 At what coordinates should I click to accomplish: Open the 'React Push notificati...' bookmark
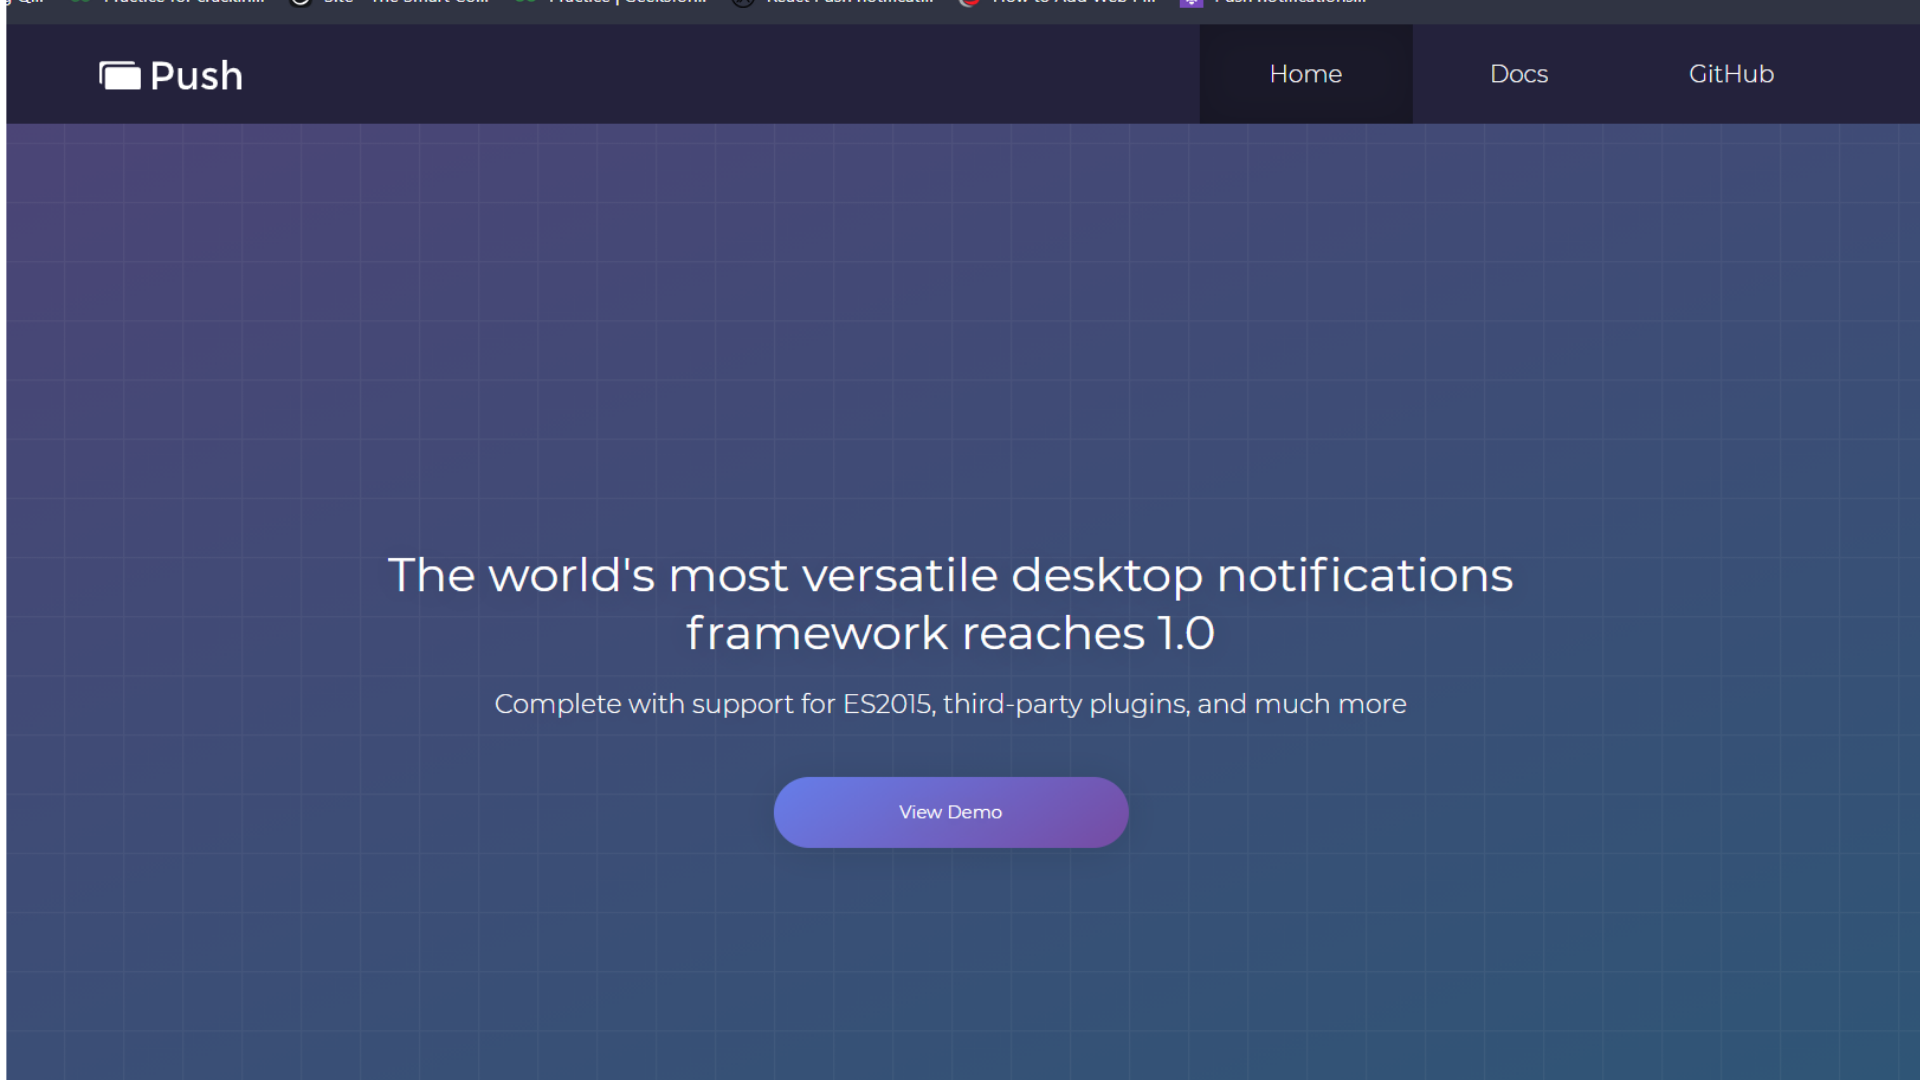pos(850,2)
